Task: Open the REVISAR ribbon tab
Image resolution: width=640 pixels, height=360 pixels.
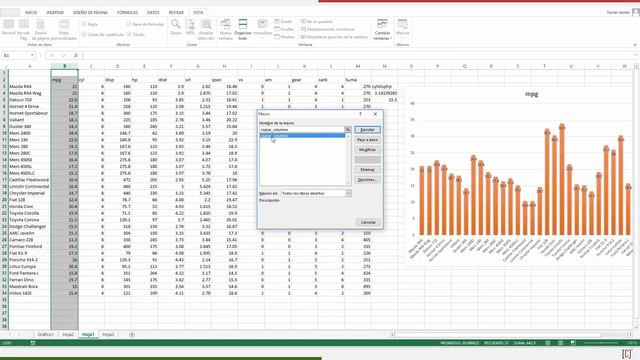Action: click(176, 13)
